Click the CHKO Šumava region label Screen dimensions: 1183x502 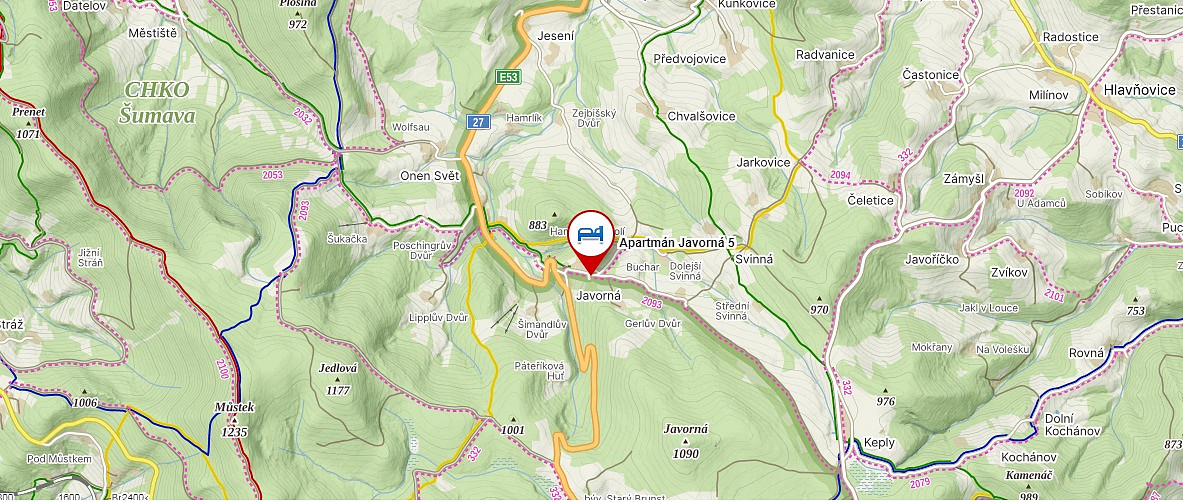tap(157, 103)
